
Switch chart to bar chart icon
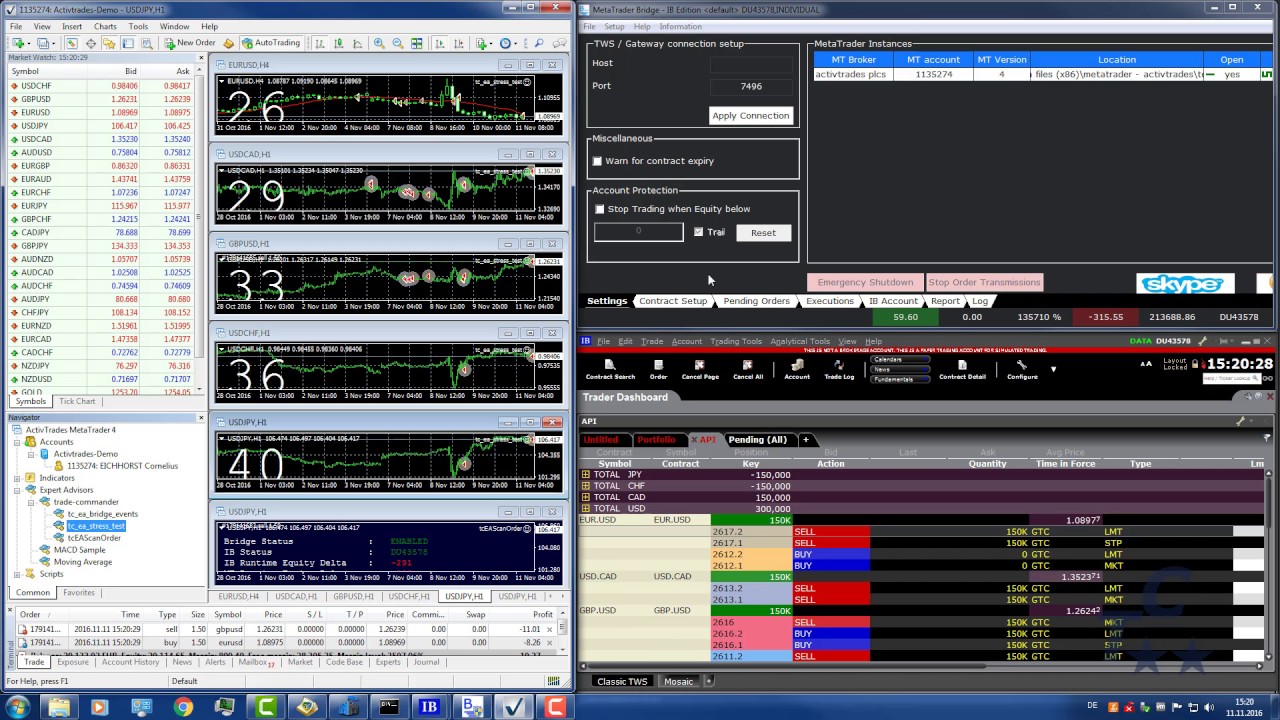(320, 43)
